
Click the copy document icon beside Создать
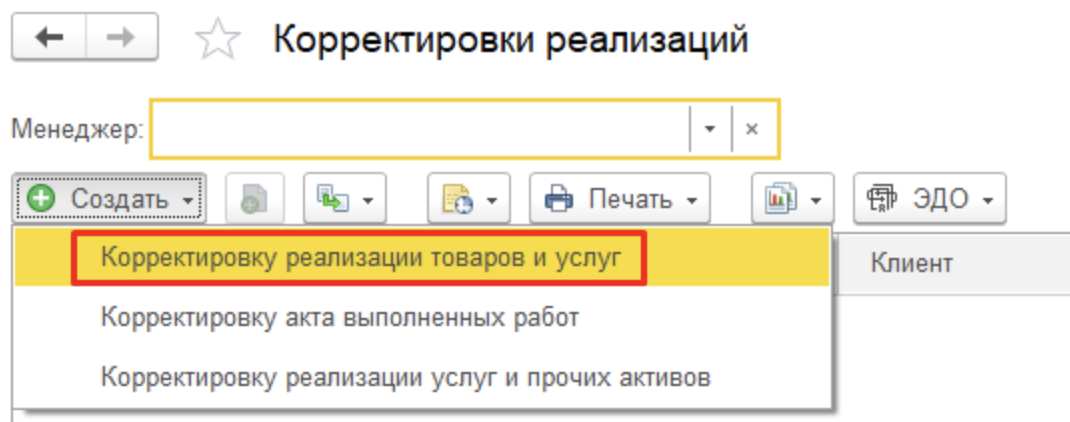pos(254,199)
